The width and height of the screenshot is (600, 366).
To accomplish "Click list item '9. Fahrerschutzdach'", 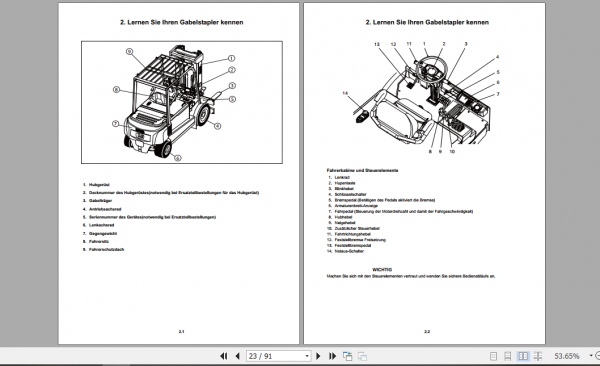I will point(104,250).
